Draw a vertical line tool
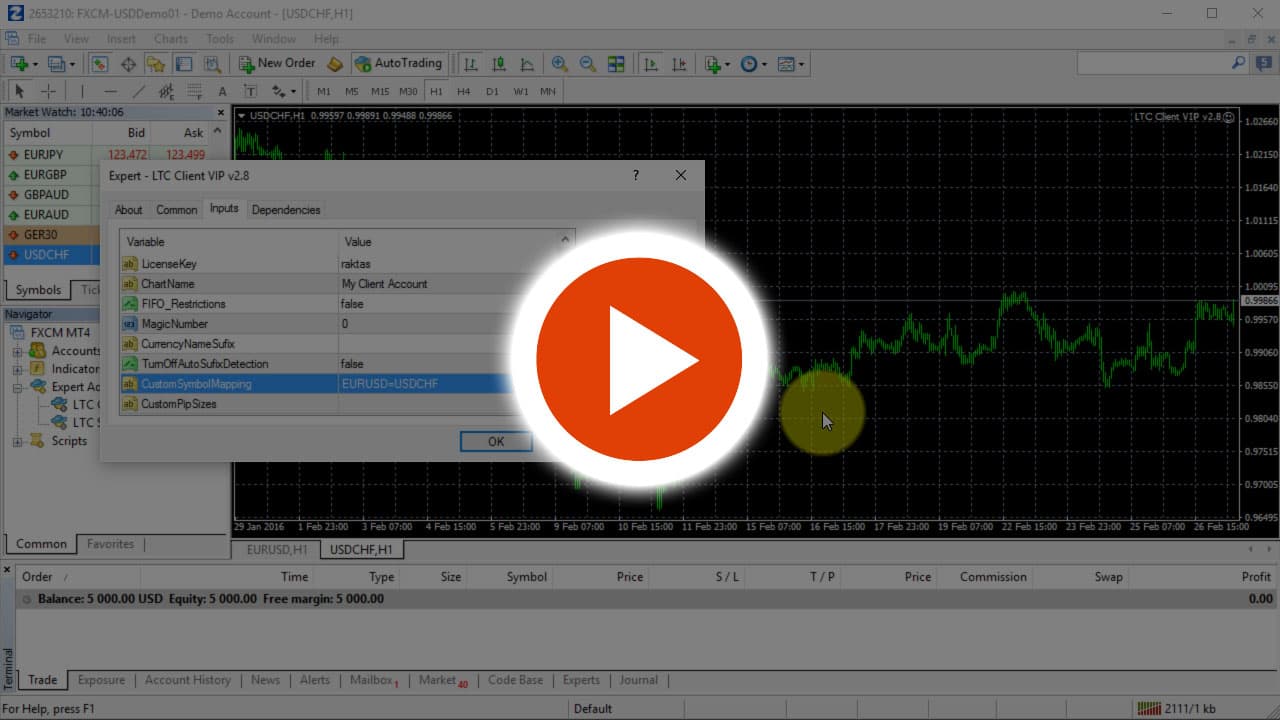The image size is (1280, 720). pyautogui.click(x=82, y=91)
